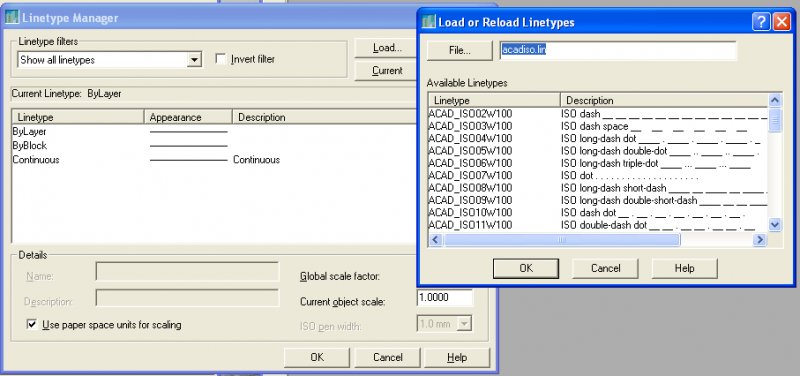800x376 pixels.
Task: Click Help in the Linetype Manager dialog
Action: point(457,358)
